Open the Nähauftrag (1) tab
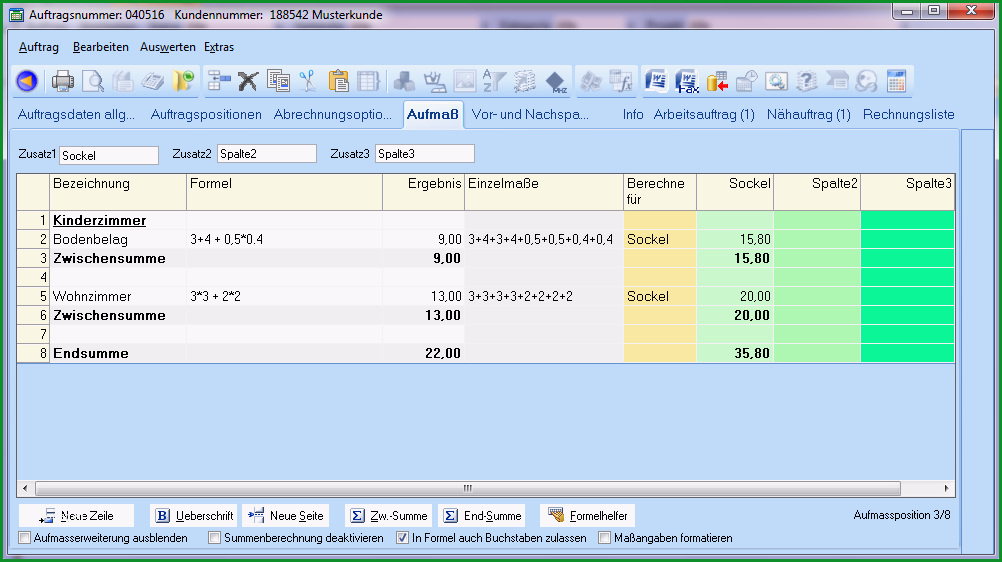This screenshot has width=1002, height=562. coord(808,114)
